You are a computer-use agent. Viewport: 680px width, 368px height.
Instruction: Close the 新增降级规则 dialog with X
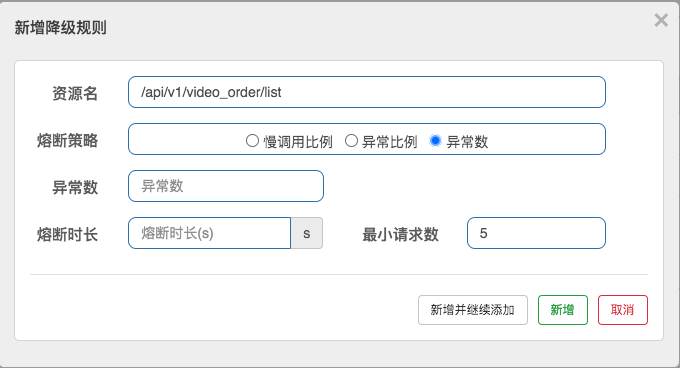pyautogui.click(x=661, y=20)
